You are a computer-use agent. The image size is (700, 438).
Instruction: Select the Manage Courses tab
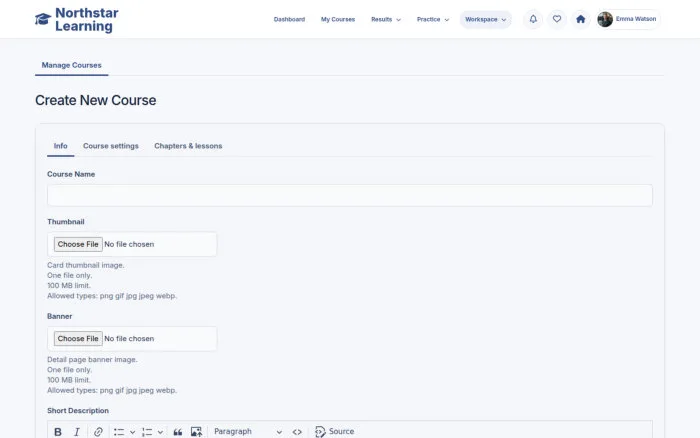coord(71,65)
